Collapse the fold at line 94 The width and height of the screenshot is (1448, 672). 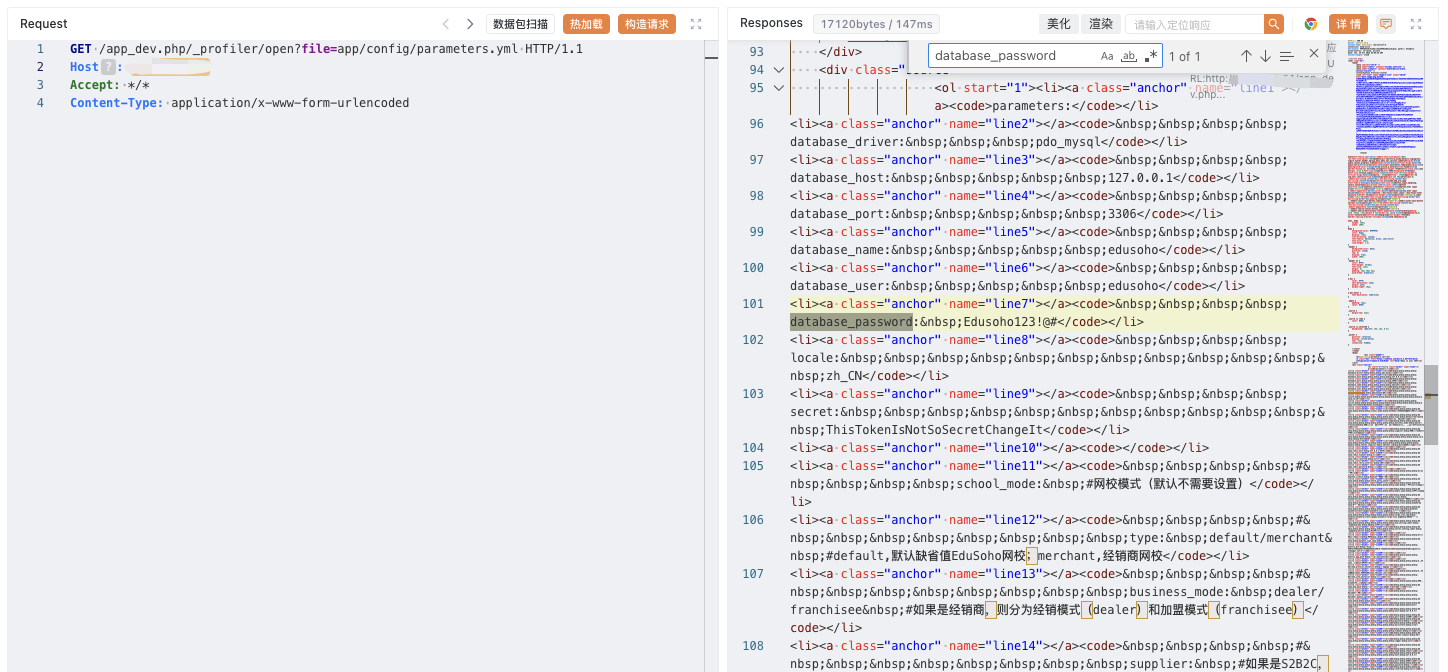coord(778,70)
